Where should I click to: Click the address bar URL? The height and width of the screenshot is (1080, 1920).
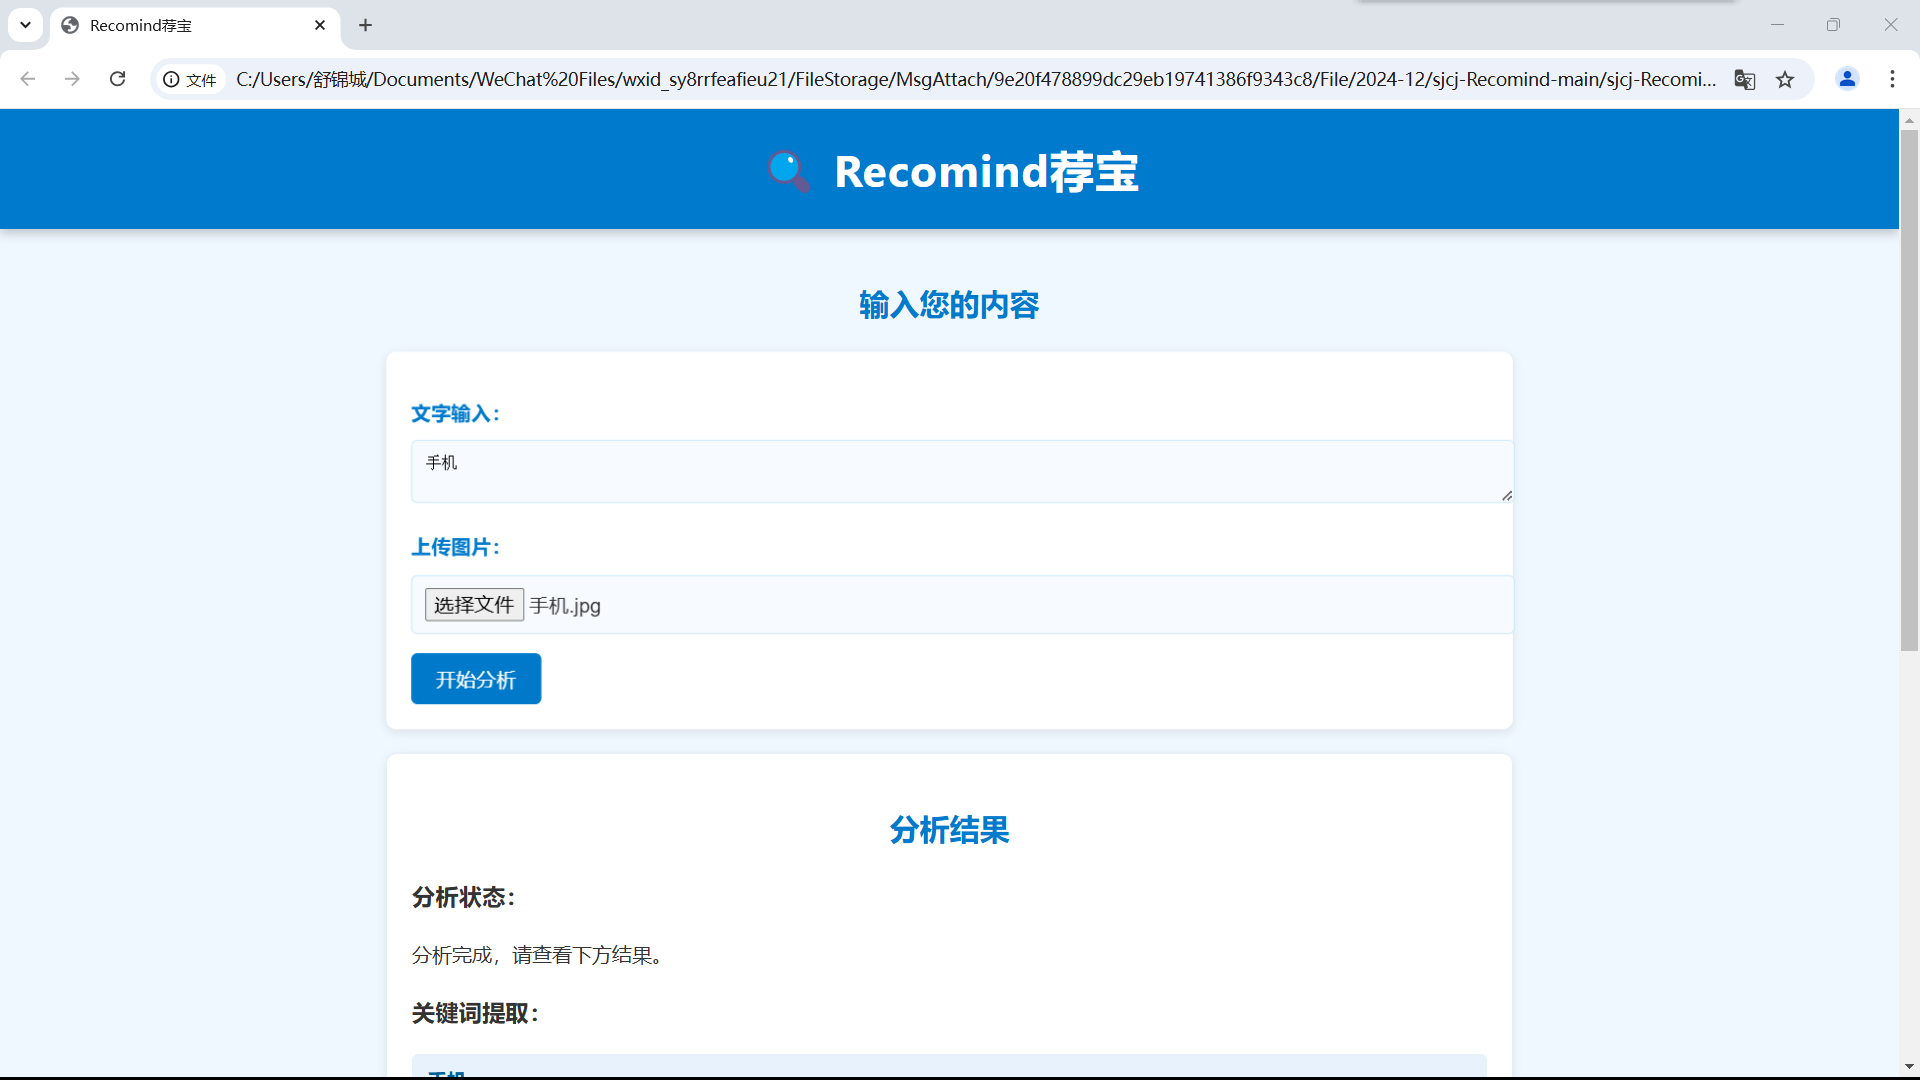[x=975, y=79]
